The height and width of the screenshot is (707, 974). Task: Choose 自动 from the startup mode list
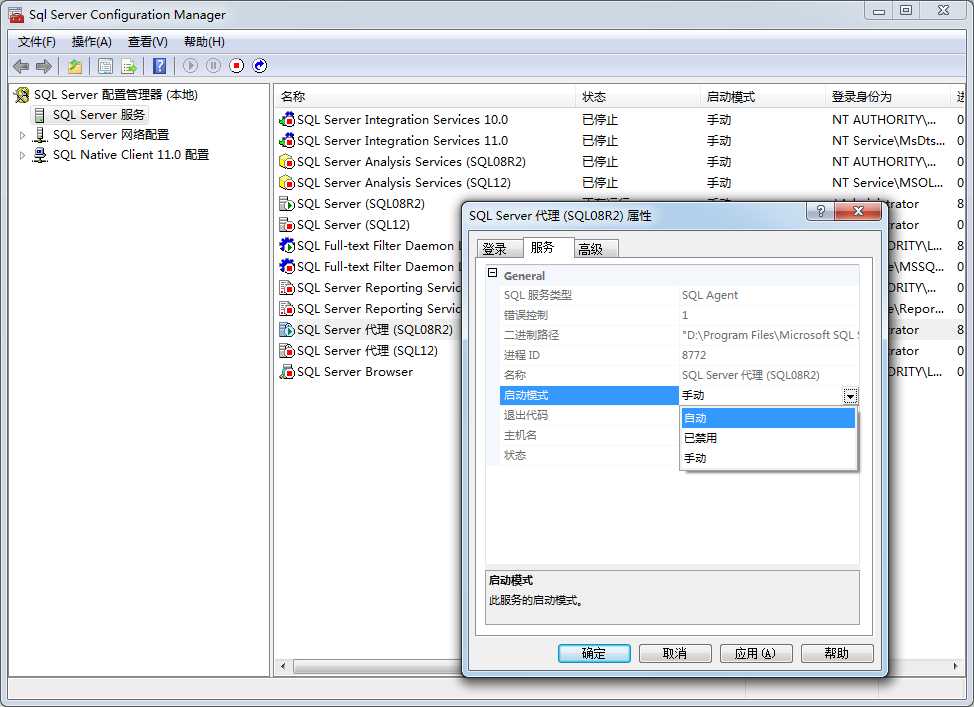tap(768, 418)
